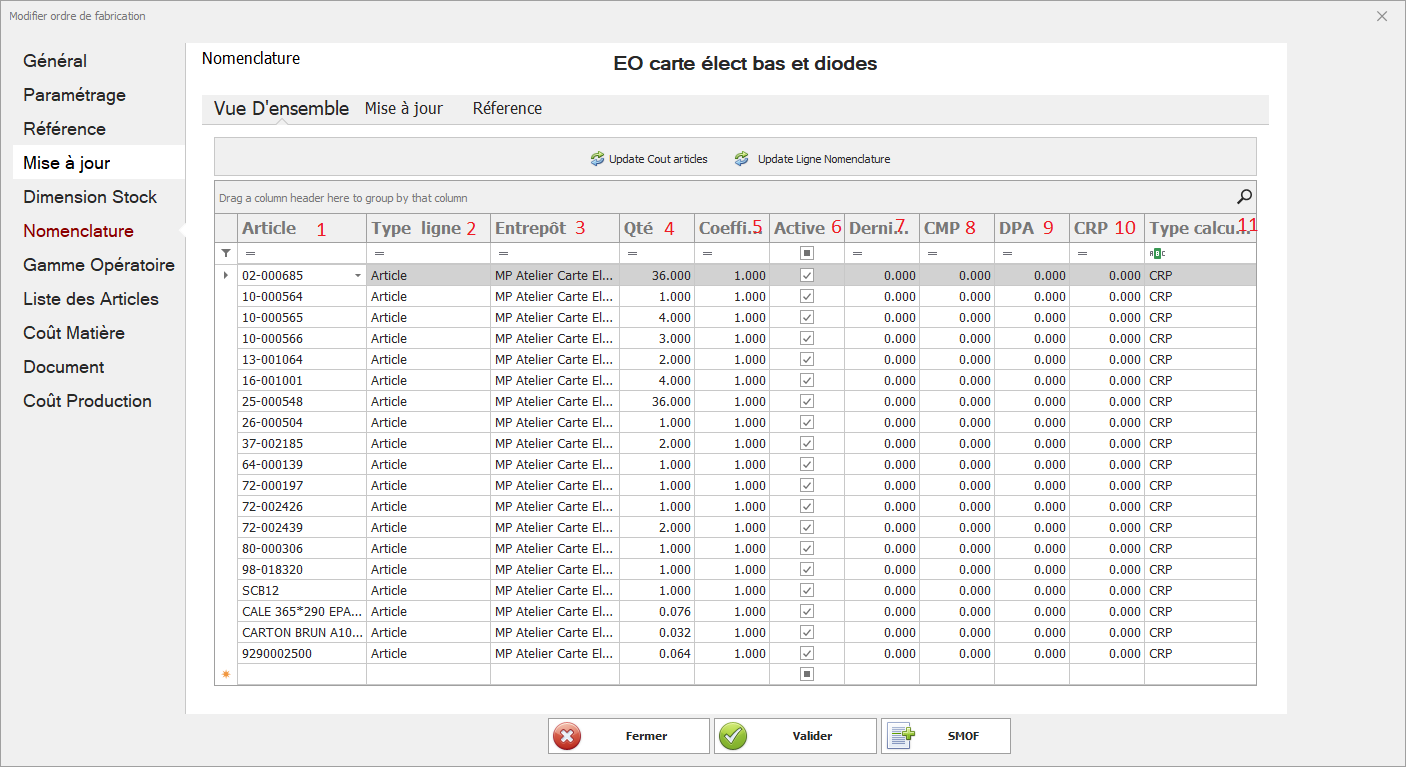
Task: Click the SMOF document-plus icon
Action: coord(901,736)
